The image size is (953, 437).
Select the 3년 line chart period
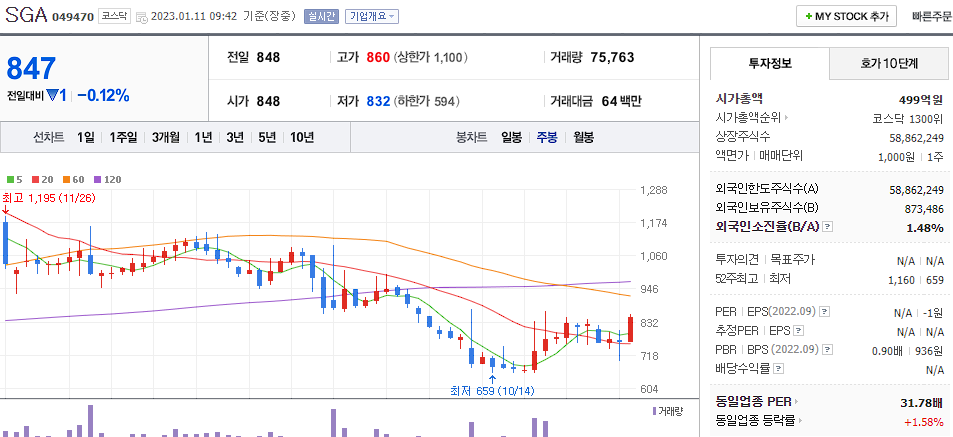(235, 137)
